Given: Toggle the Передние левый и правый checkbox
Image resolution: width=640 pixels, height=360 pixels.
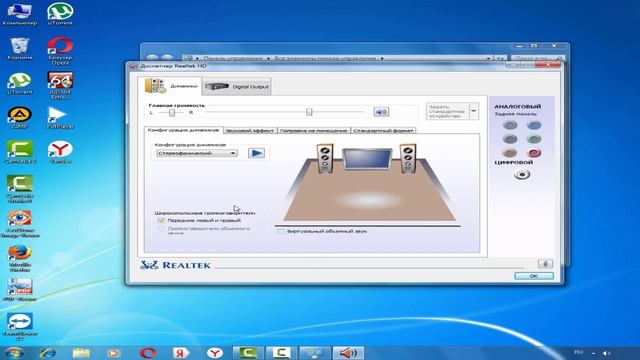Looking at the screenshot, I should pyautogui.click(x=161, y=220).
